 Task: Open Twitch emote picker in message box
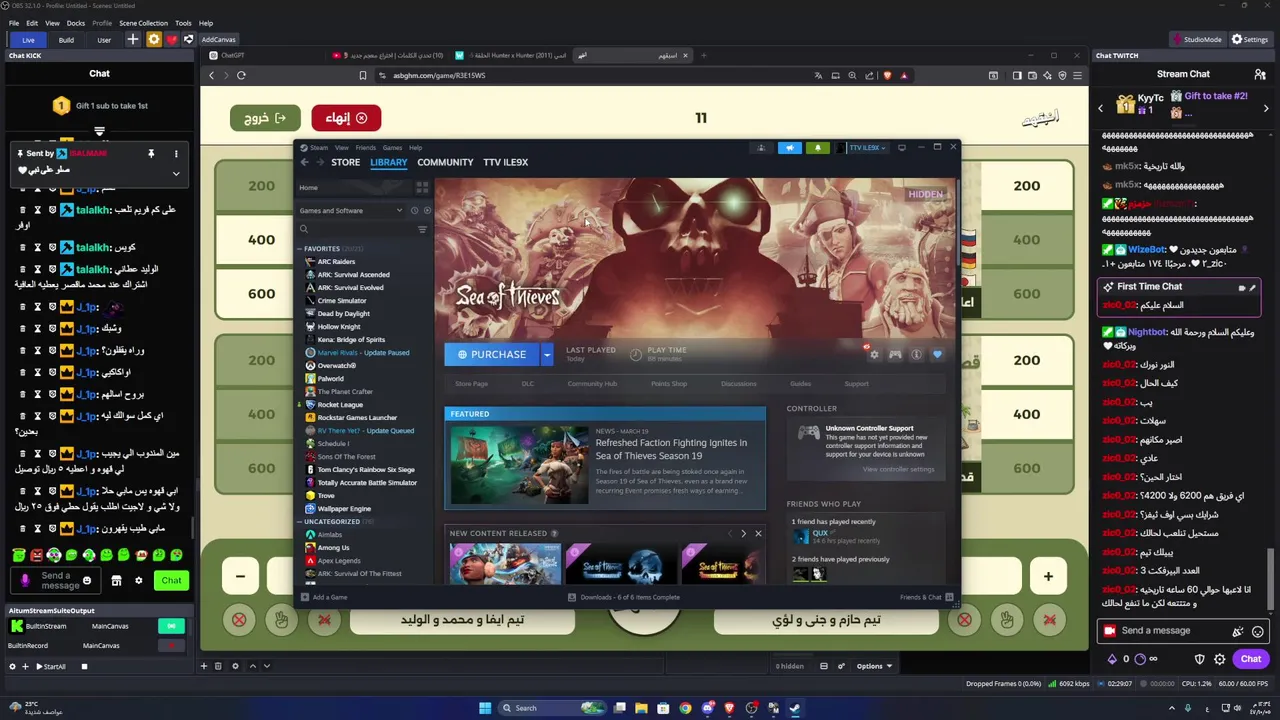click(1258, 631)
